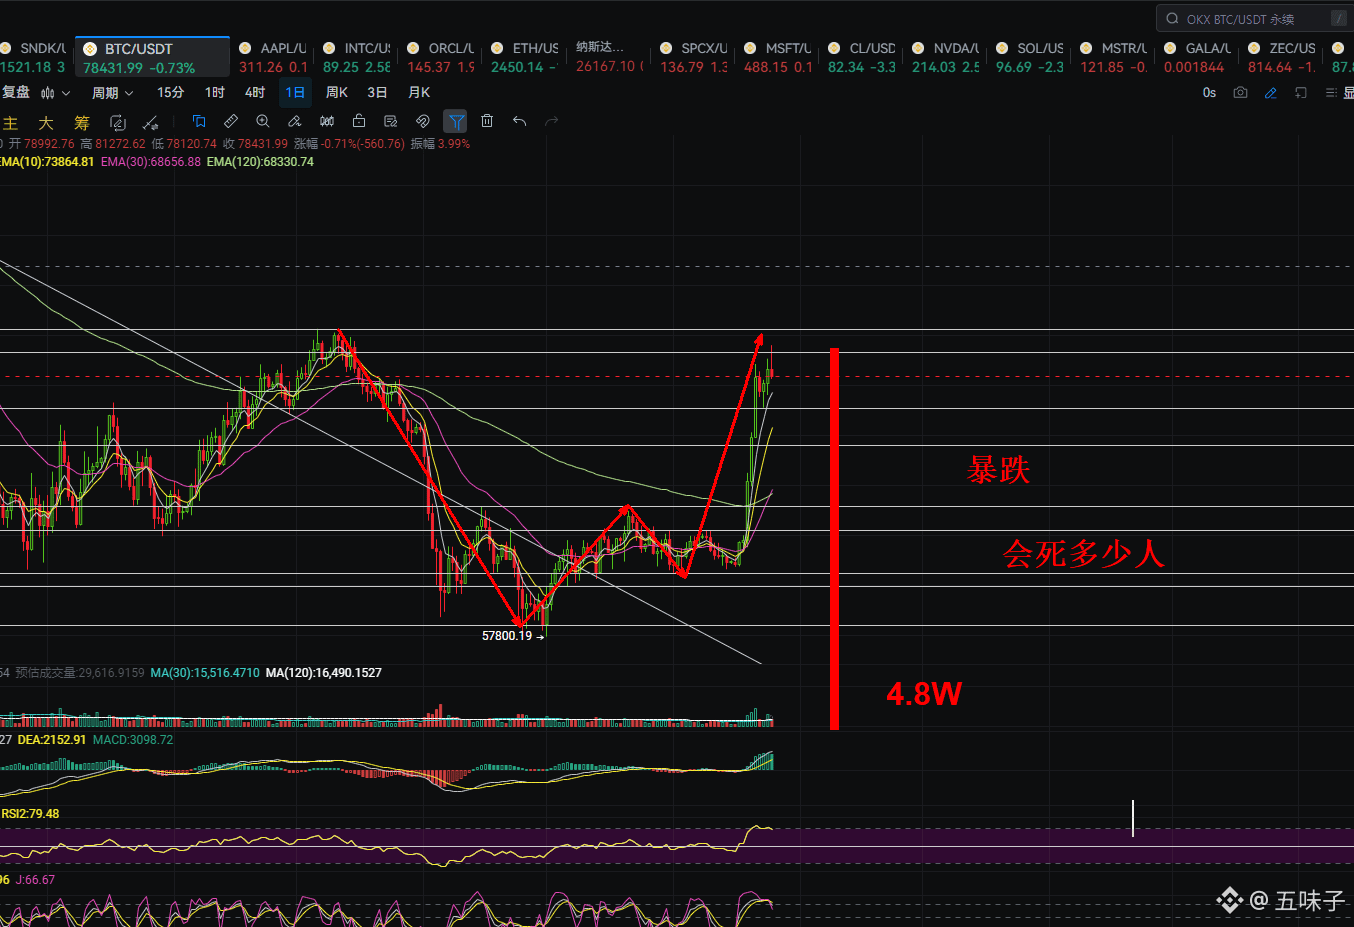Open the ZEC/USDT ticker tab
Viewport: 1354px width, 927px height.
click(1281, 57)
